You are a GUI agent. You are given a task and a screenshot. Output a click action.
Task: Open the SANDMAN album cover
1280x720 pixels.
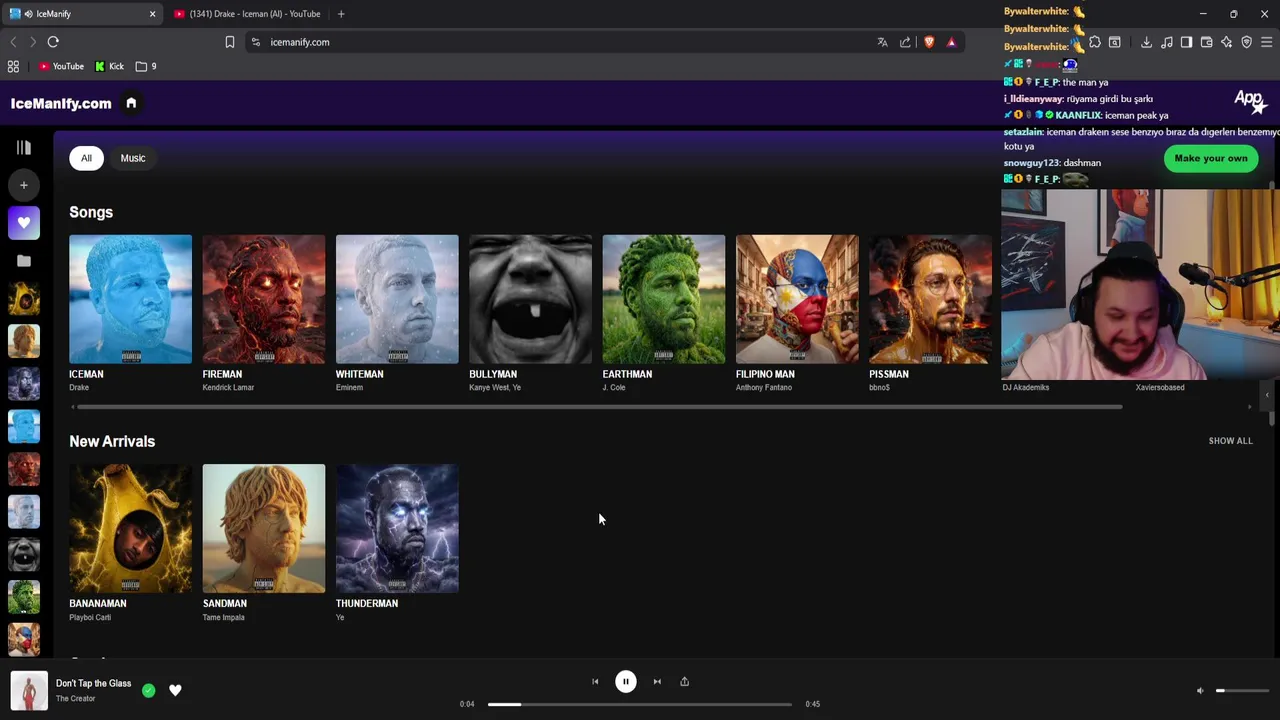point(264,528)
